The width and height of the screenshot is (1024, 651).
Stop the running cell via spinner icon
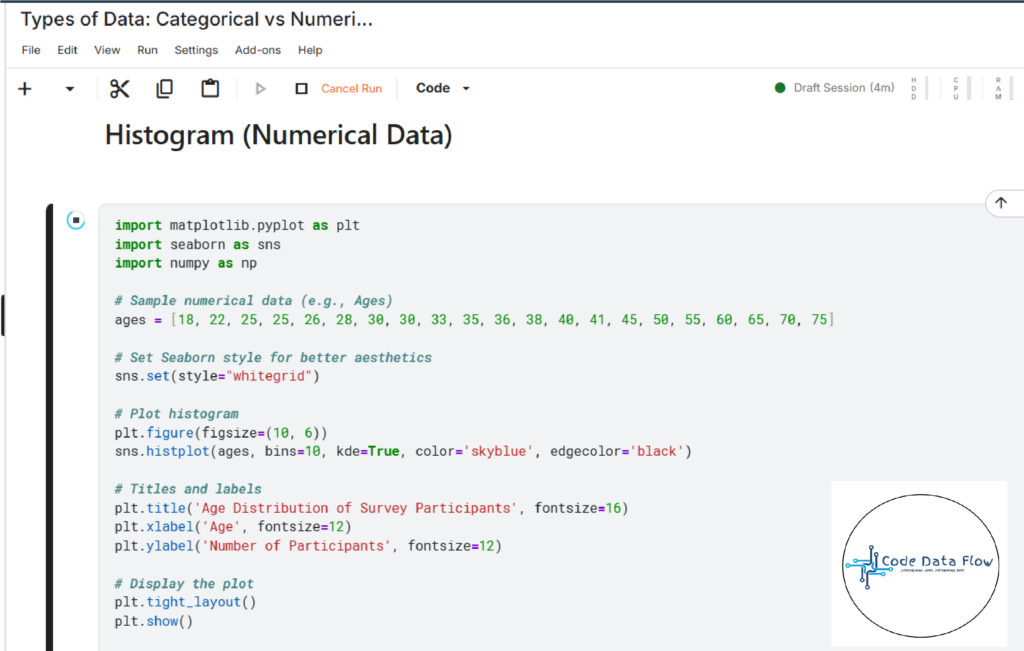point(76,220)
